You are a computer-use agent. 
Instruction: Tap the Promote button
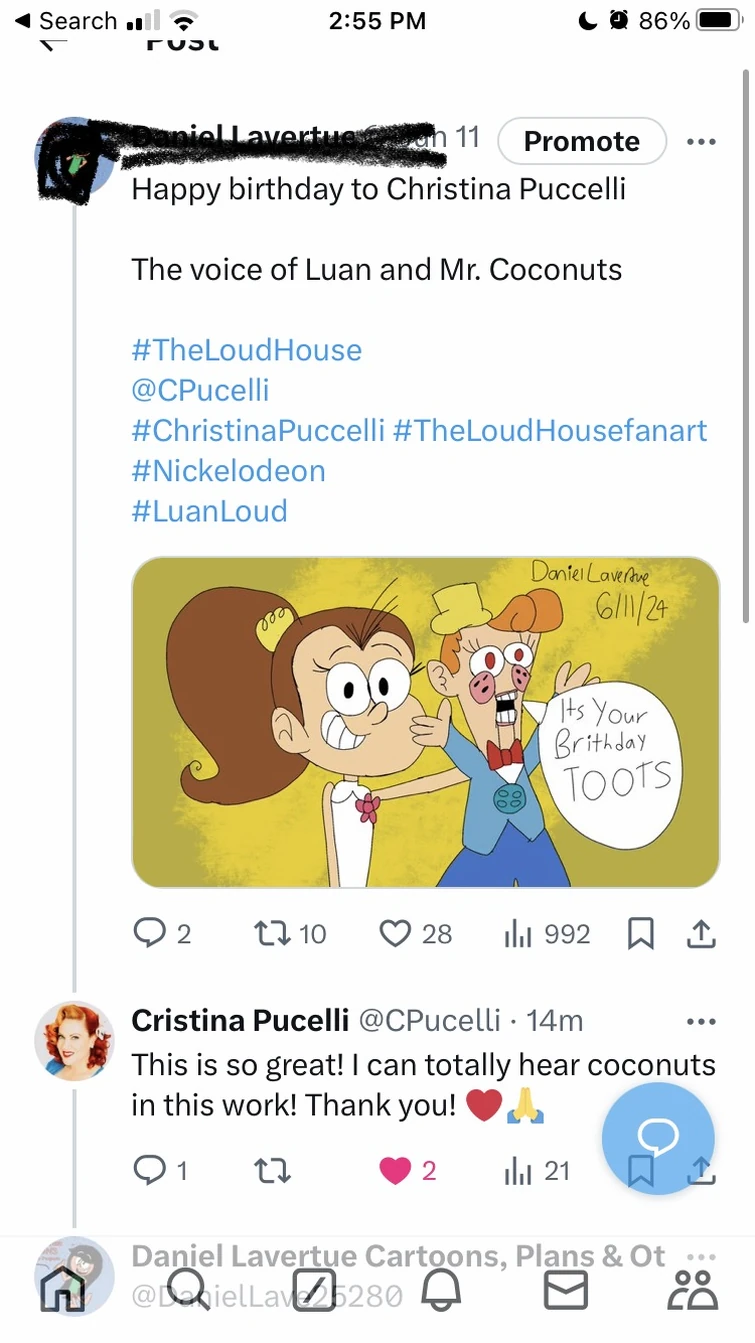click(581, 141)
